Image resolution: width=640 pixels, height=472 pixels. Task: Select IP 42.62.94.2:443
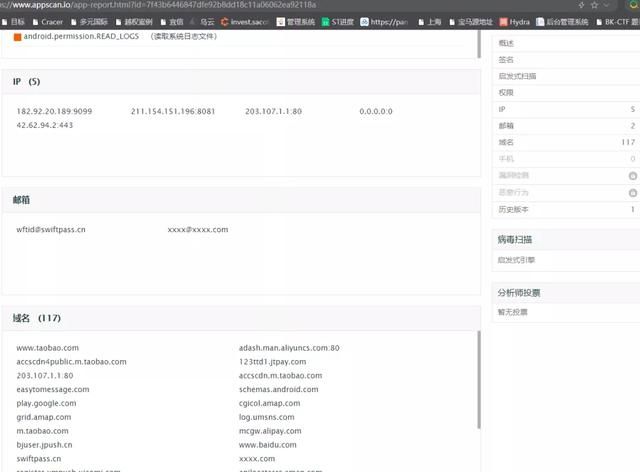tap(44, 125)
